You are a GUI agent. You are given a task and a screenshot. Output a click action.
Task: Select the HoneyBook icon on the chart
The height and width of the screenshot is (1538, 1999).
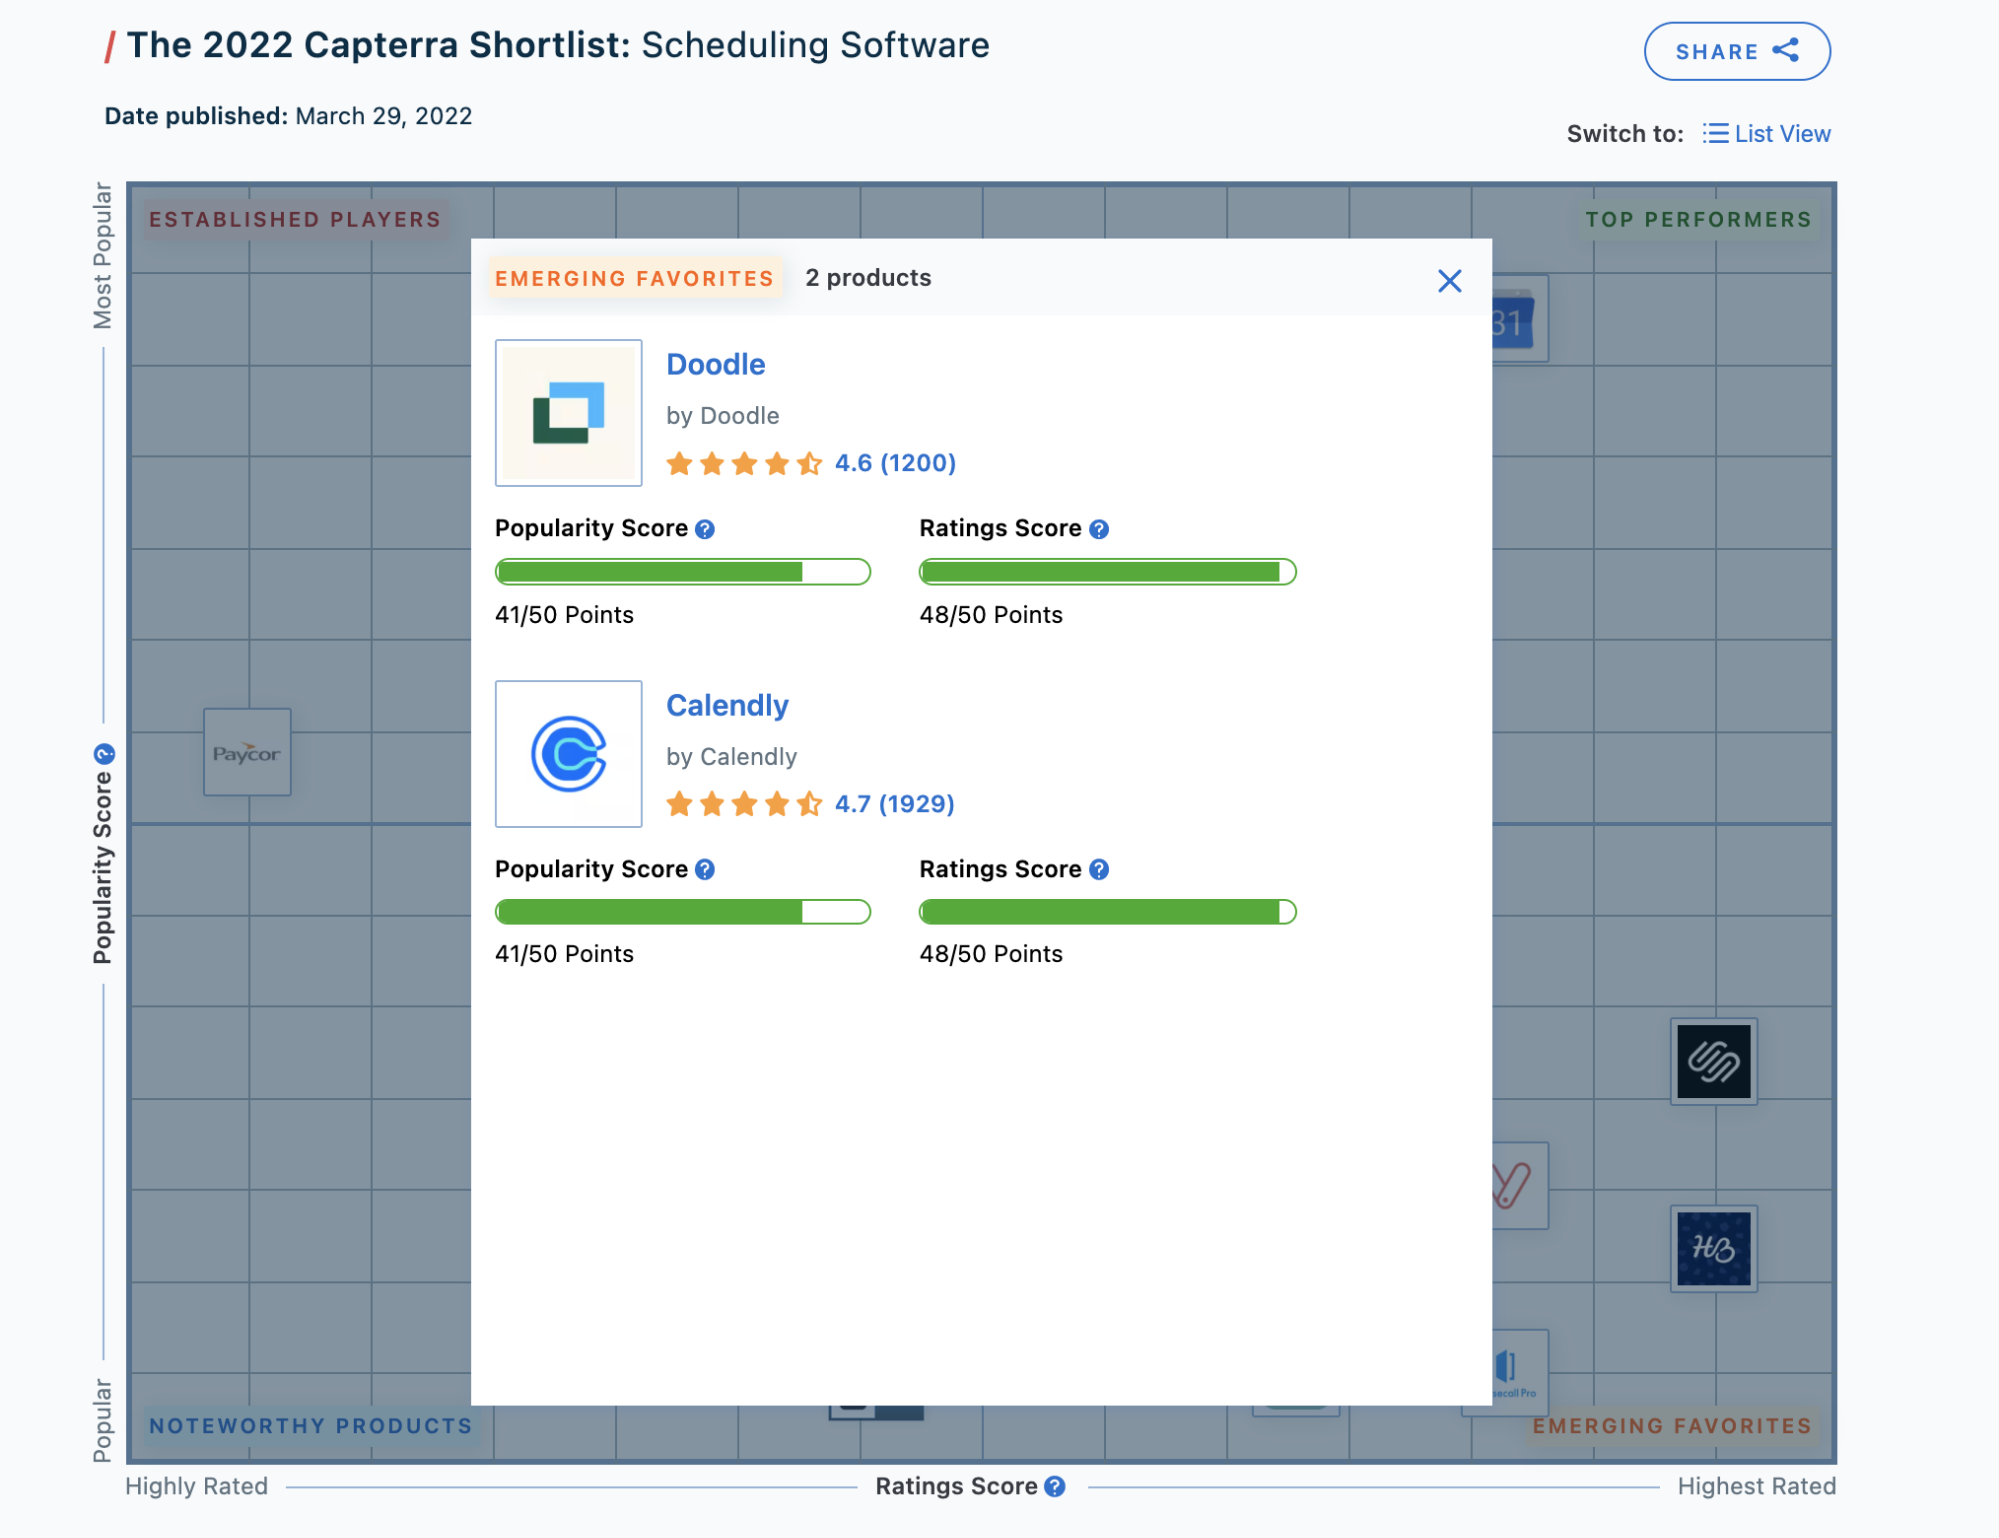click(1712, 1246)
